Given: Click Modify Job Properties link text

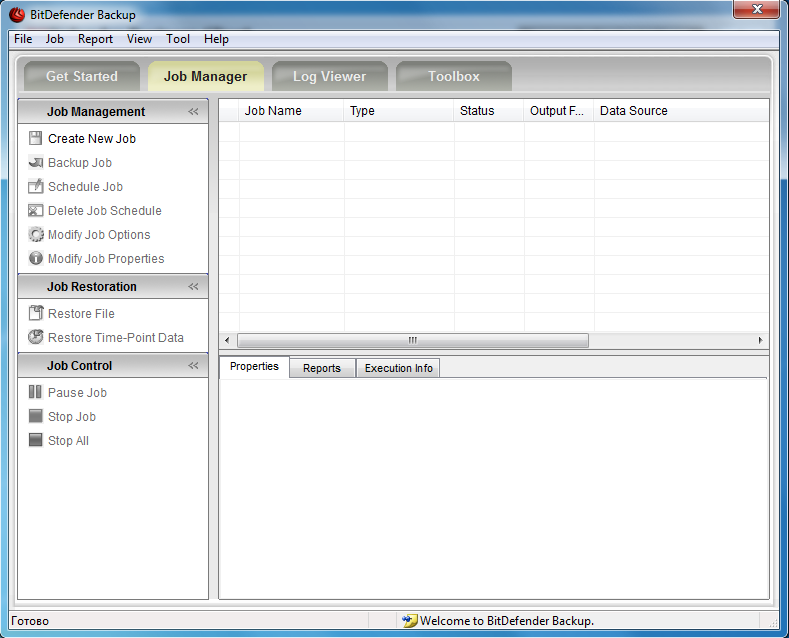Looking at the screenshot, I should 106,259.
